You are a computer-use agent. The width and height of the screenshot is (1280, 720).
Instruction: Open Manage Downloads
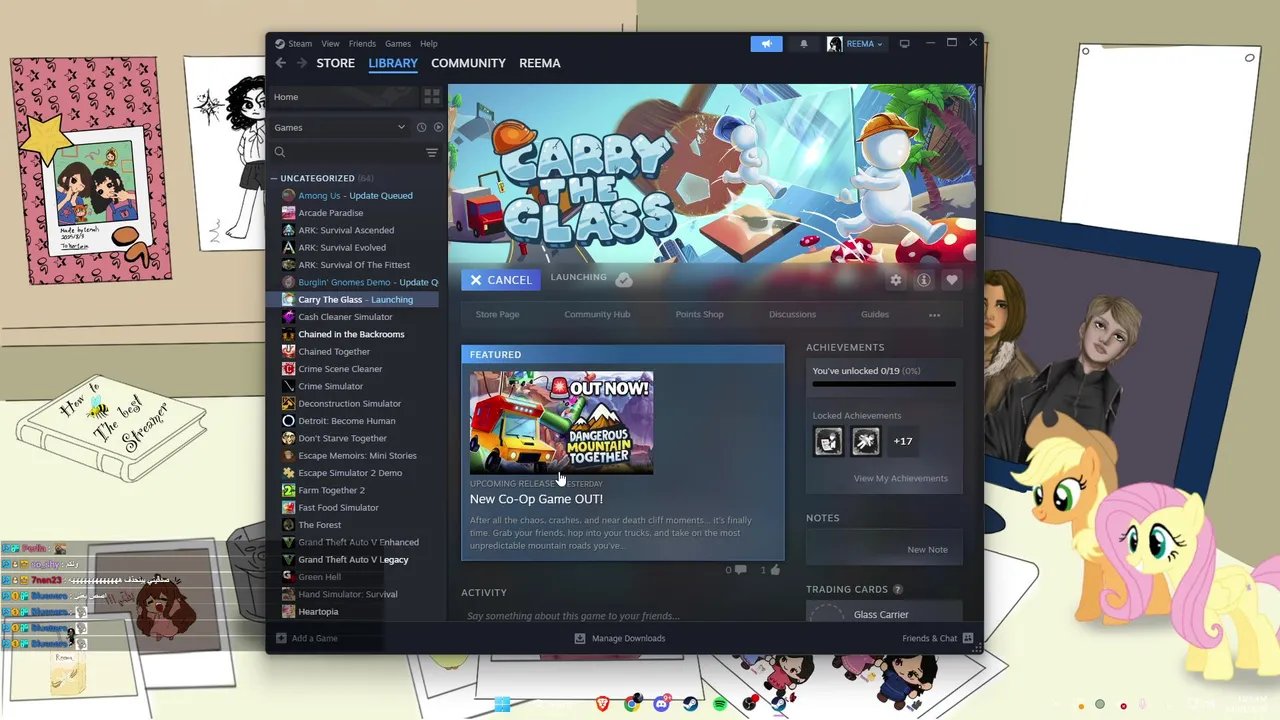619,638
